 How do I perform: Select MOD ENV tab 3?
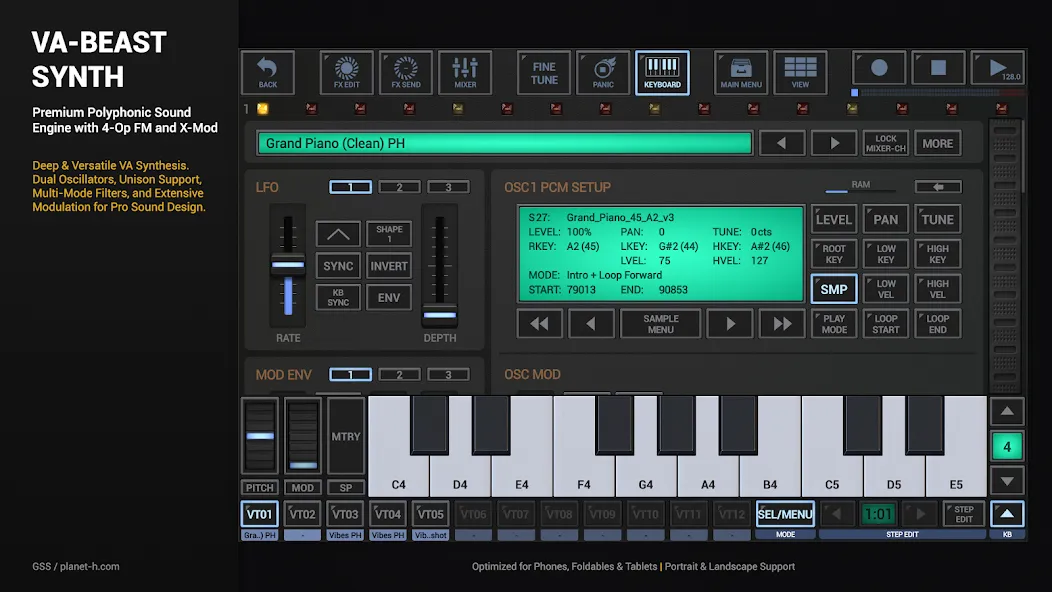[448, 375]
